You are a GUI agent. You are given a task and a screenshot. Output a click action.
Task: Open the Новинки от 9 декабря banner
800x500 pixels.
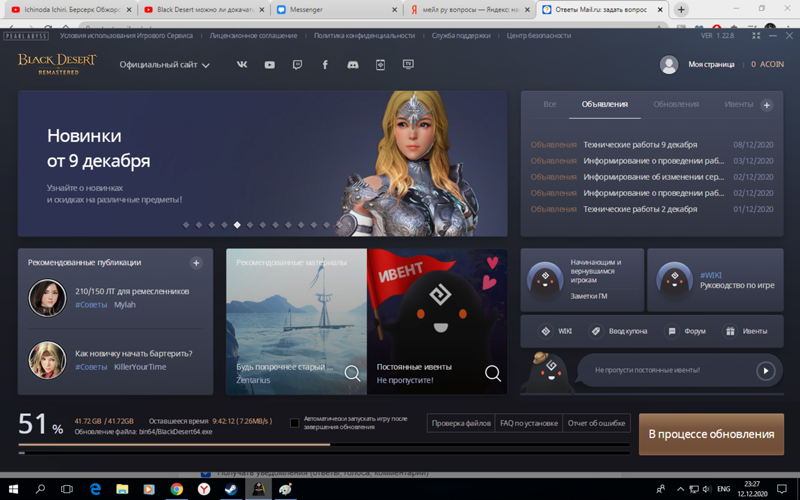click(x=263, y=164)
